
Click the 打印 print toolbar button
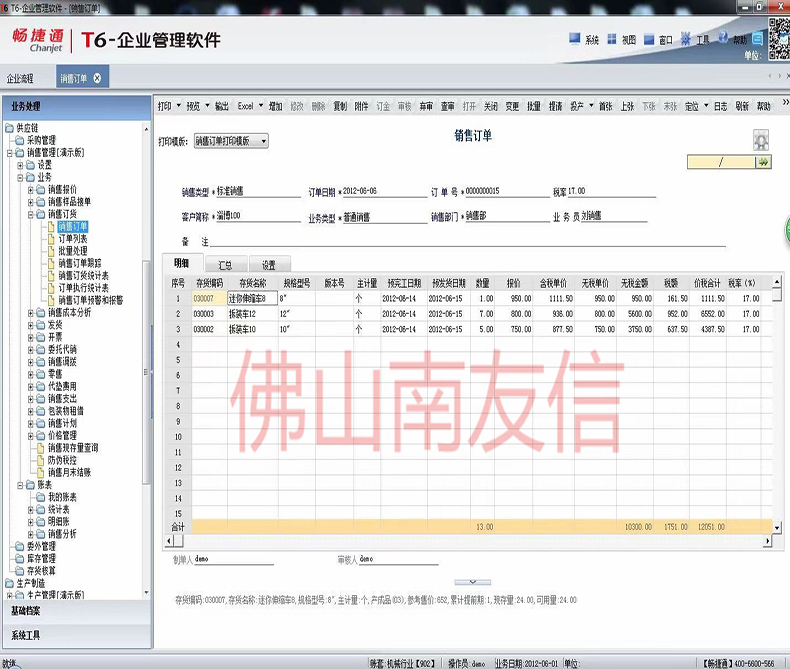pyautogui.click(x=164, y=106)
